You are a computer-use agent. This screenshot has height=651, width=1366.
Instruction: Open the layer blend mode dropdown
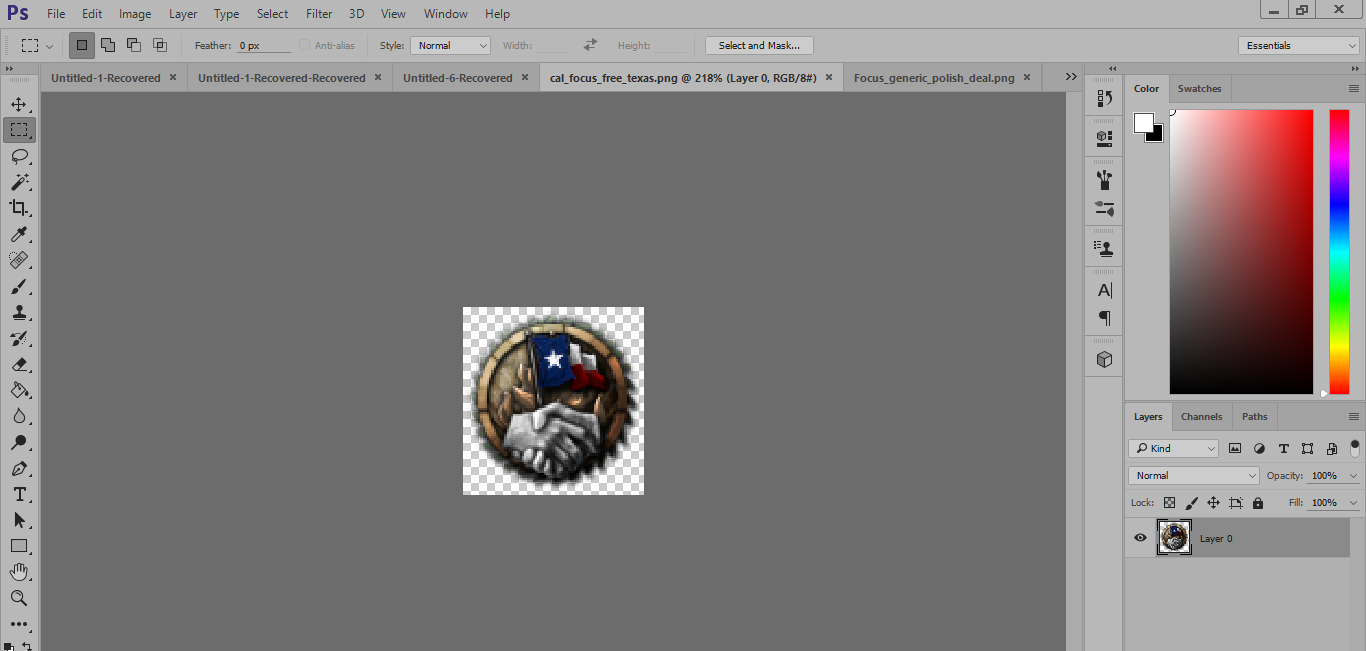tap(1194, 476)
